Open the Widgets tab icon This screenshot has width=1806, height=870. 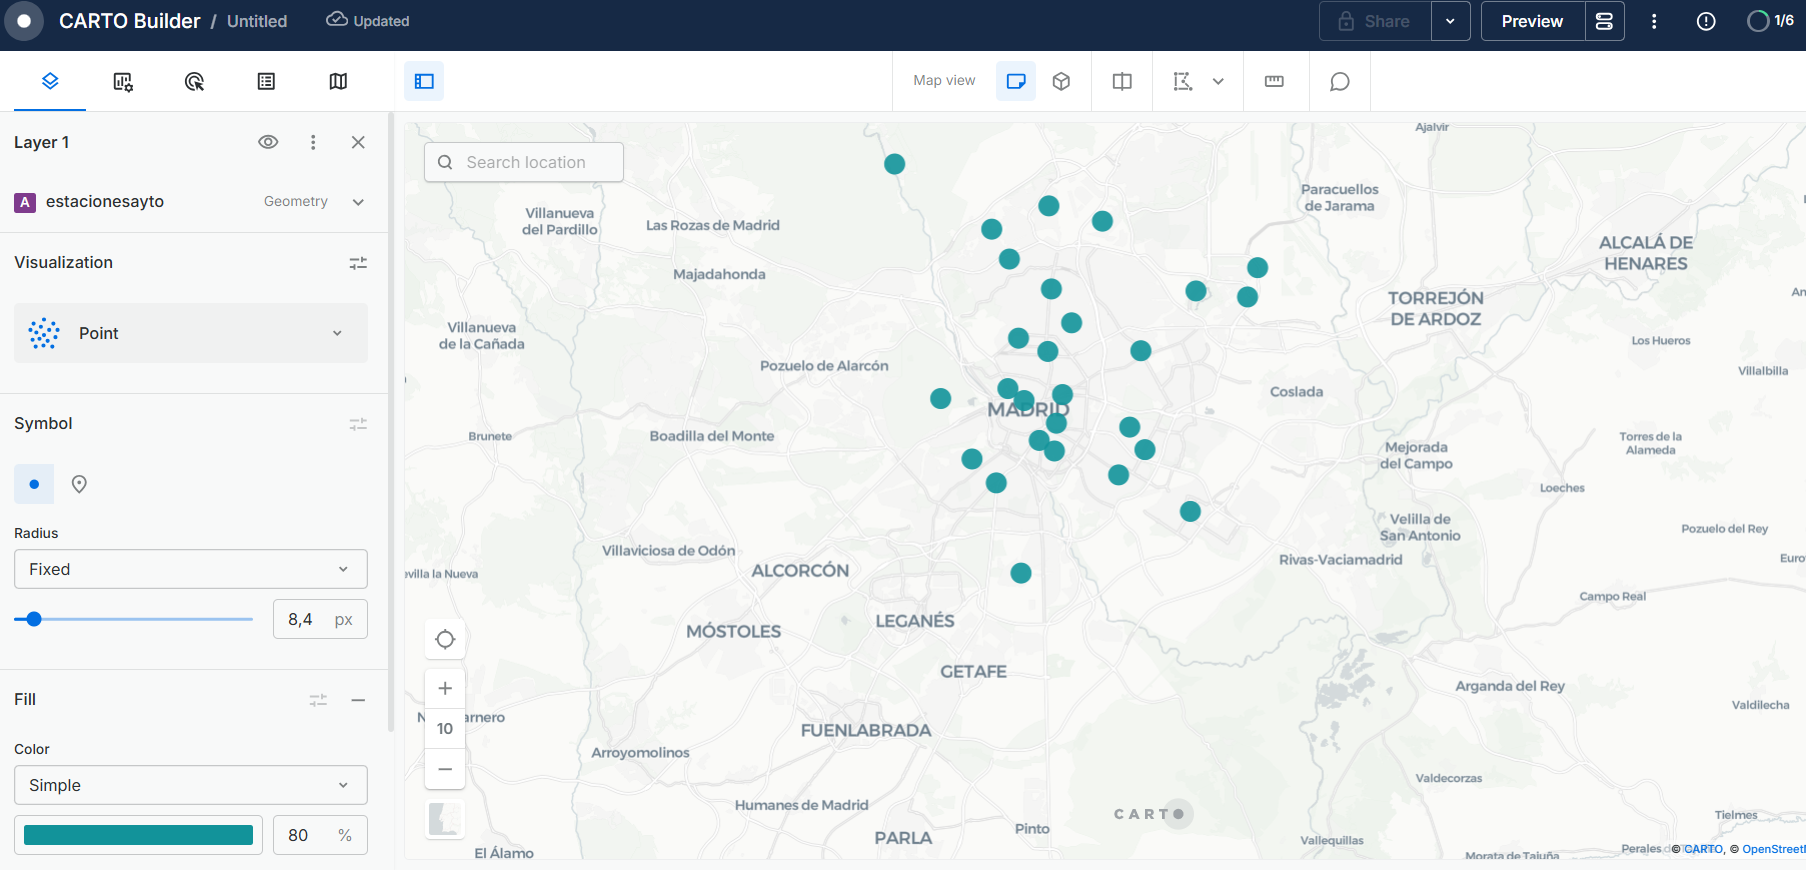pos(123,81)
